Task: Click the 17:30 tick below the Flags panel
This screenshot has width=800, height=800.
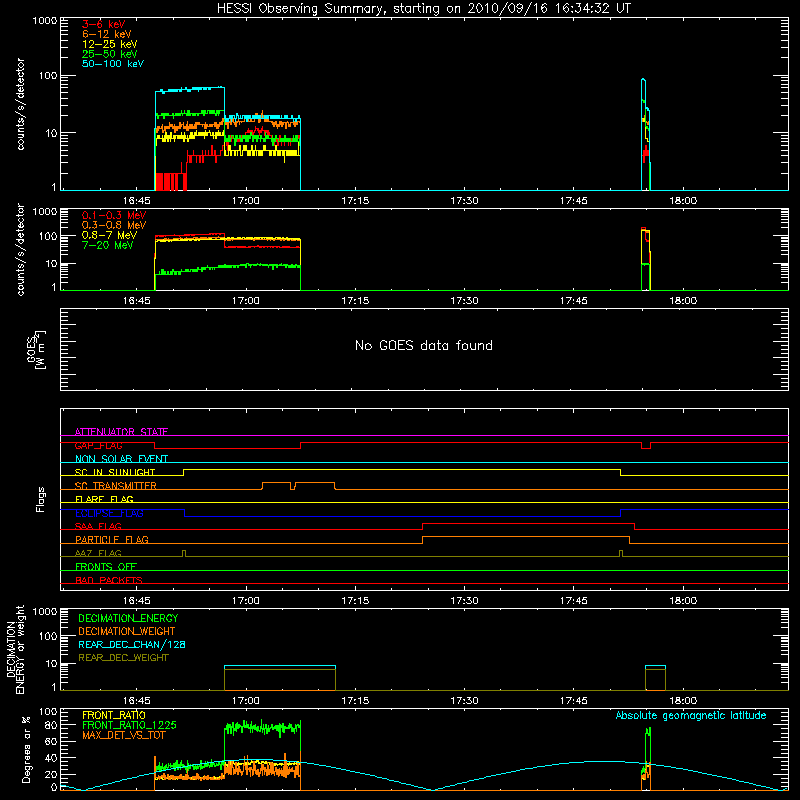Action: 464,601
